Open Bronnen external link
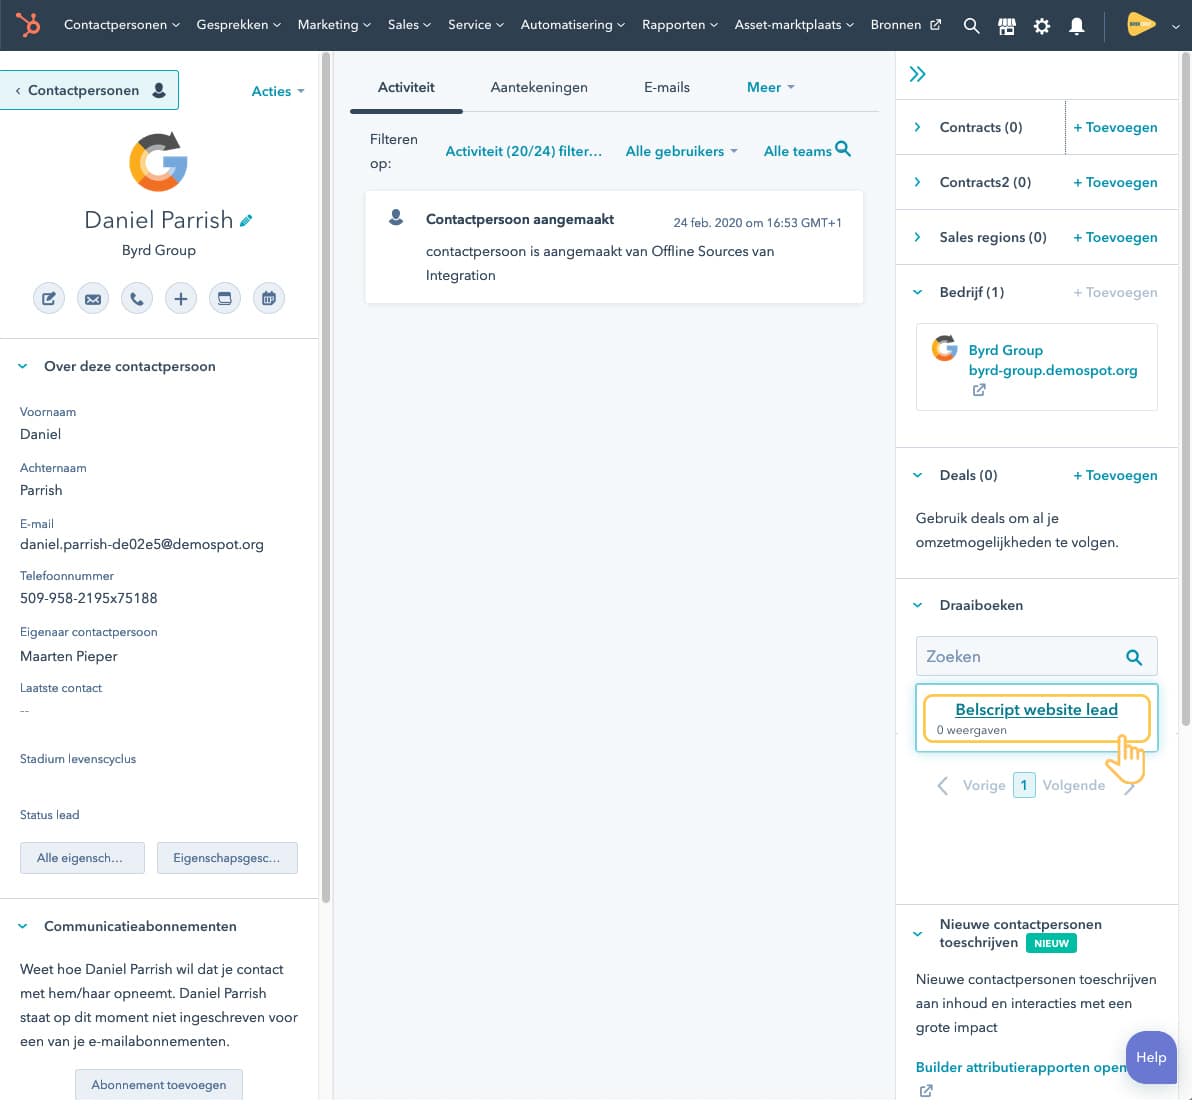Screen dimensions: 1192x1118 click(905, 25)
